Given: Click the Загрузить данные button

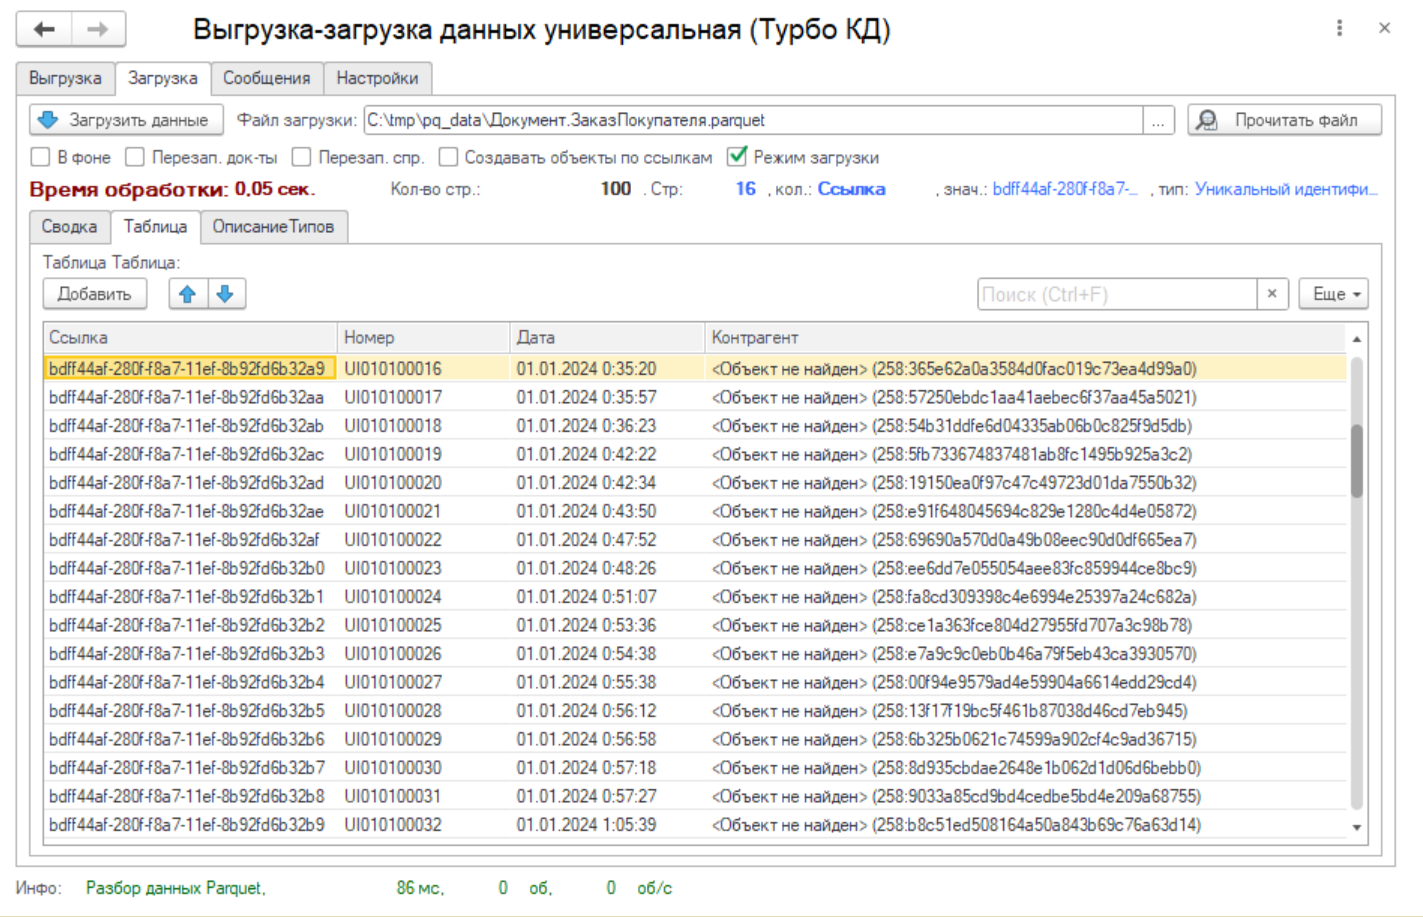Looking at the screenshot, I should tap(125, 120).
